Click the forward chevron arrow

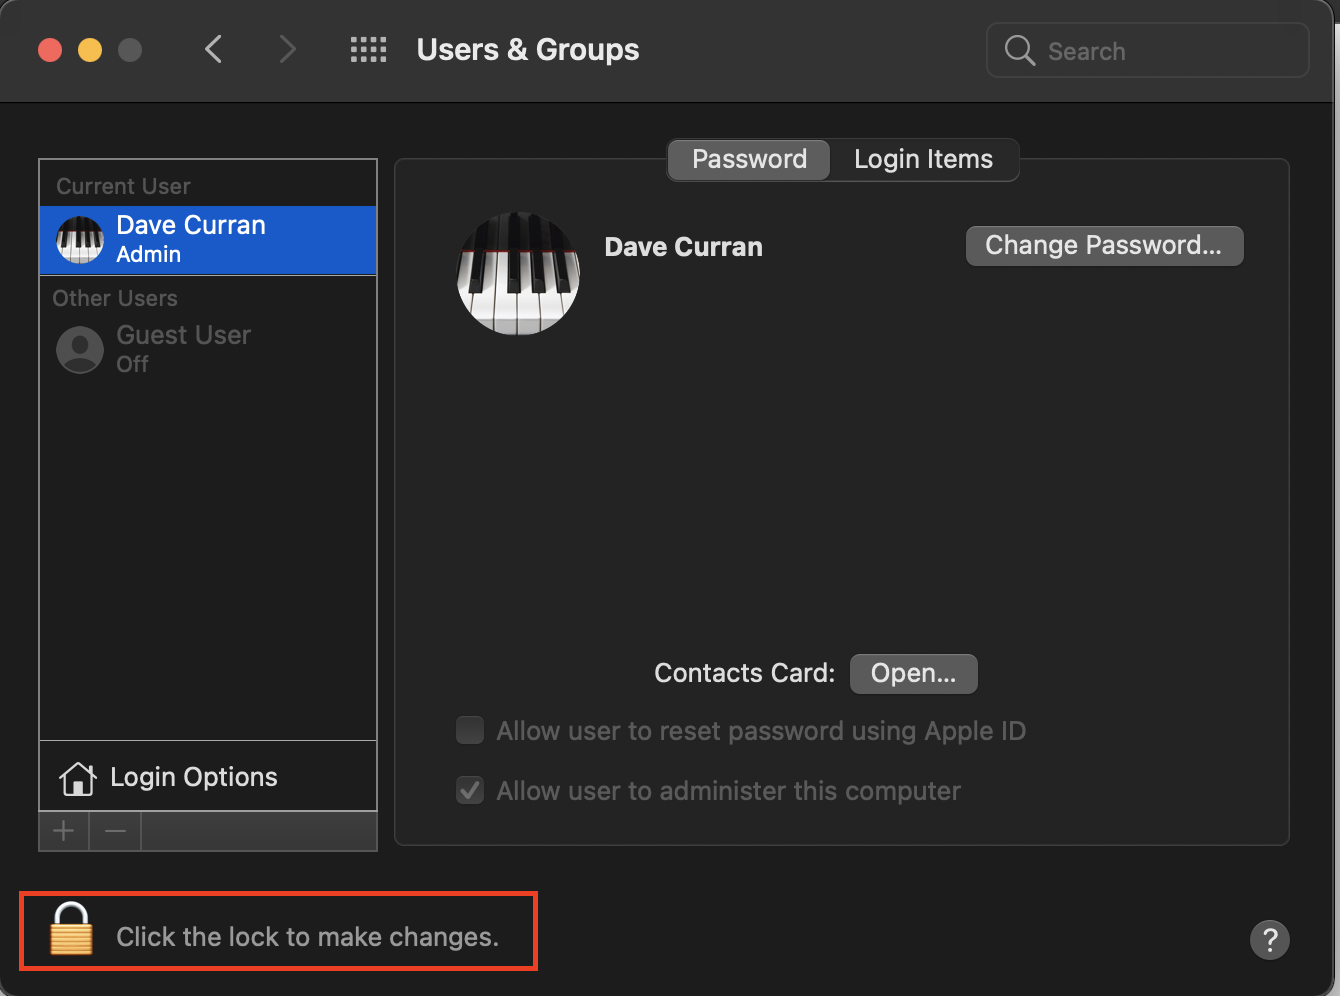(x=288, y=50)
